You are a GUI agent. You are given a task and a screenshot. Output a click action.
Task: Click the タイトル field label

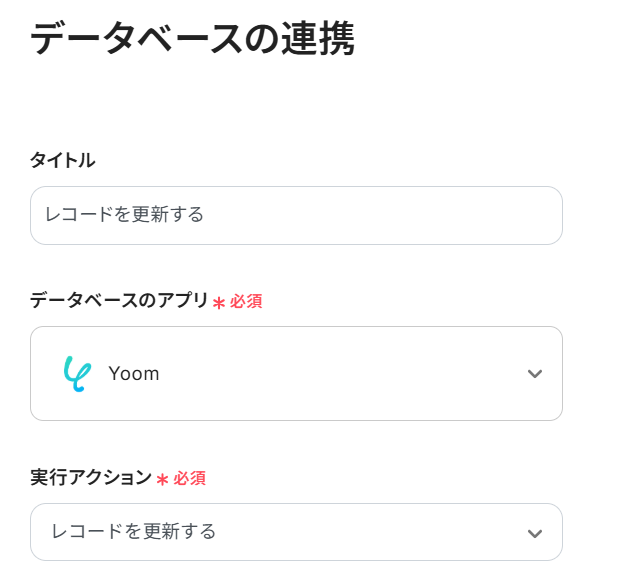coord(63,160)
